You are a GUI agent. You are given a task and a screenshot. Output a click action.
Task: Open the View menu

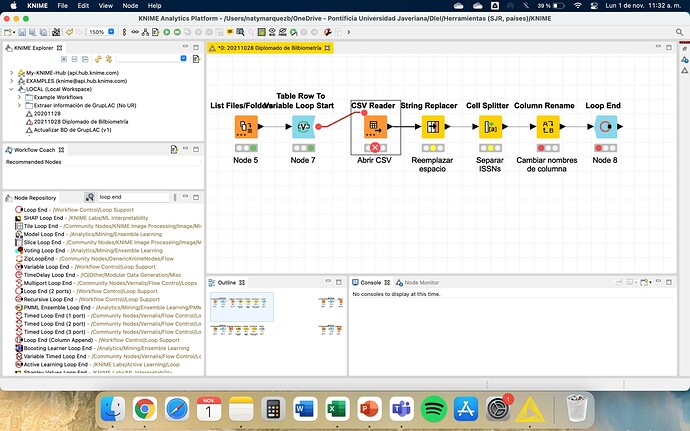pyautogui.click(x=106, y=6)
